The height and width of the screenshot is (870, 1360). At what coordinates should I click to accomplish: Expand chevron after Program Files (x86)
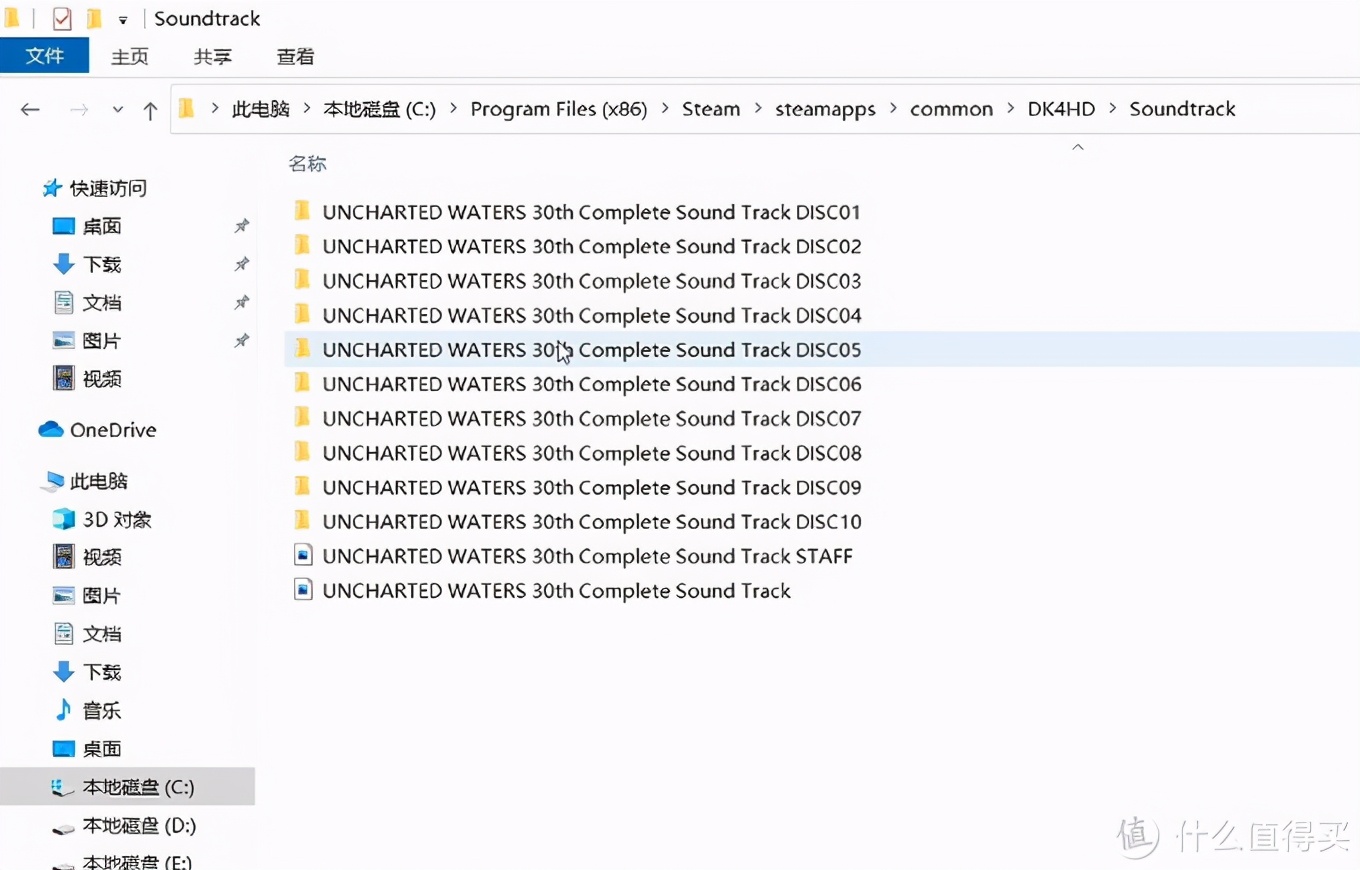[x=664, y=109]
